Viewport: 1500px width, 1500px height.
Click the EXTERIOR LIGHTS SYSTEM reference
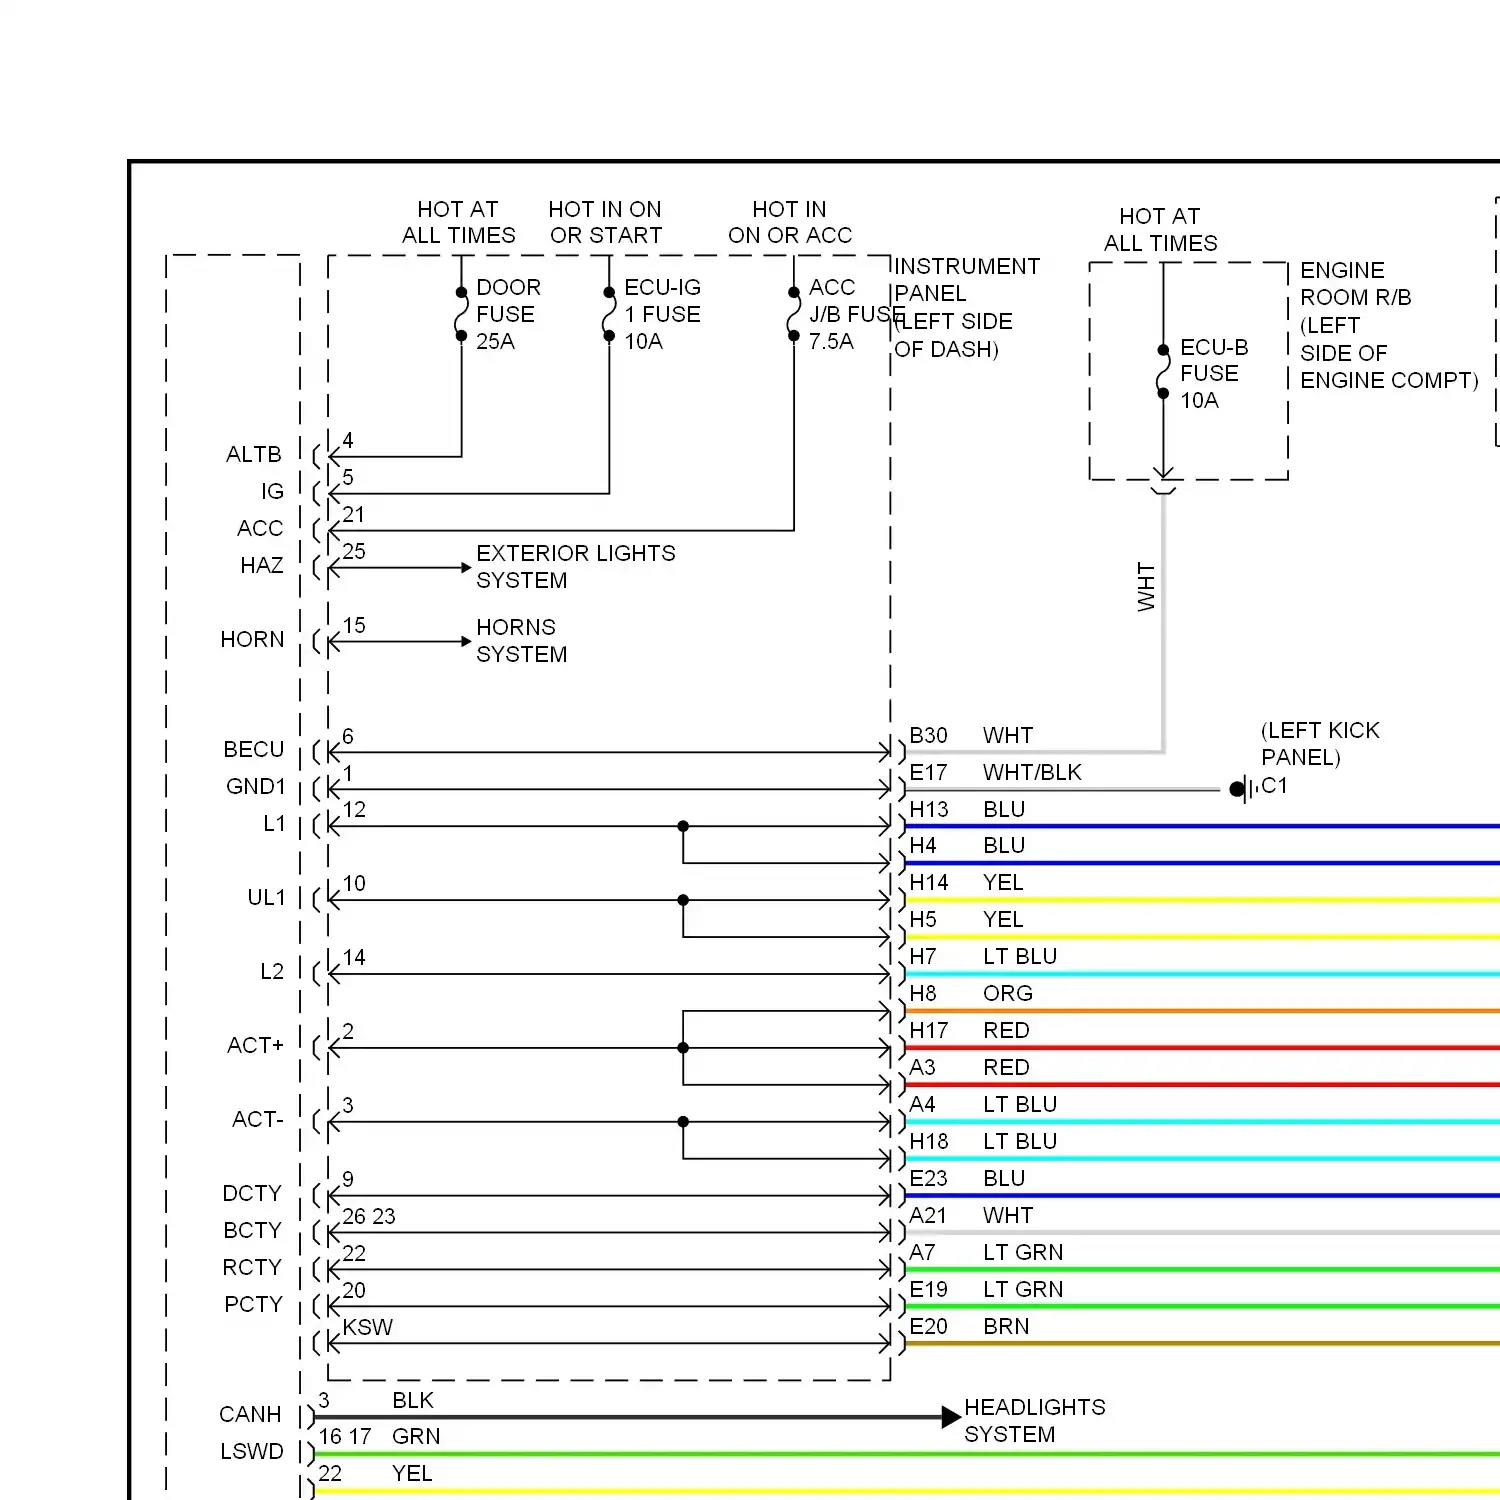click(x=576, y=566)
